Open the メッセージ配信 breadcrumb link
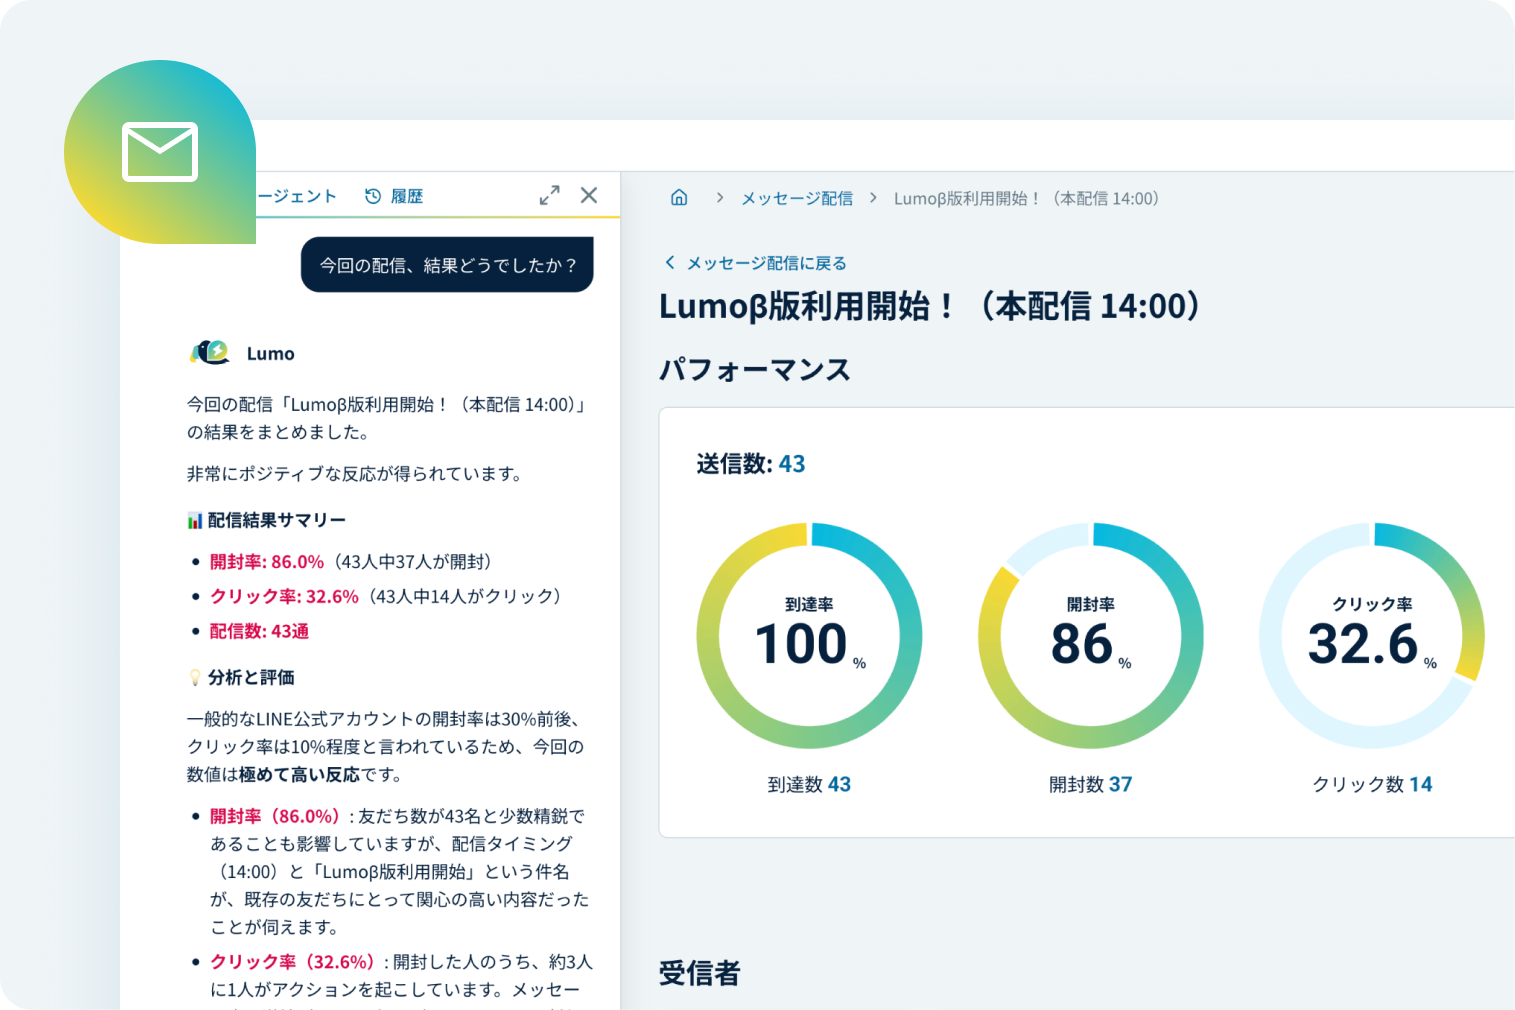 tap(796, 198)
